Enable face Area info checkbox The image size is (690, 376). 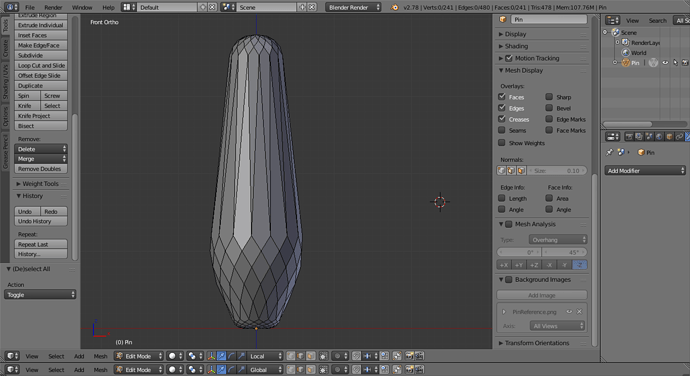pos(549,198)
